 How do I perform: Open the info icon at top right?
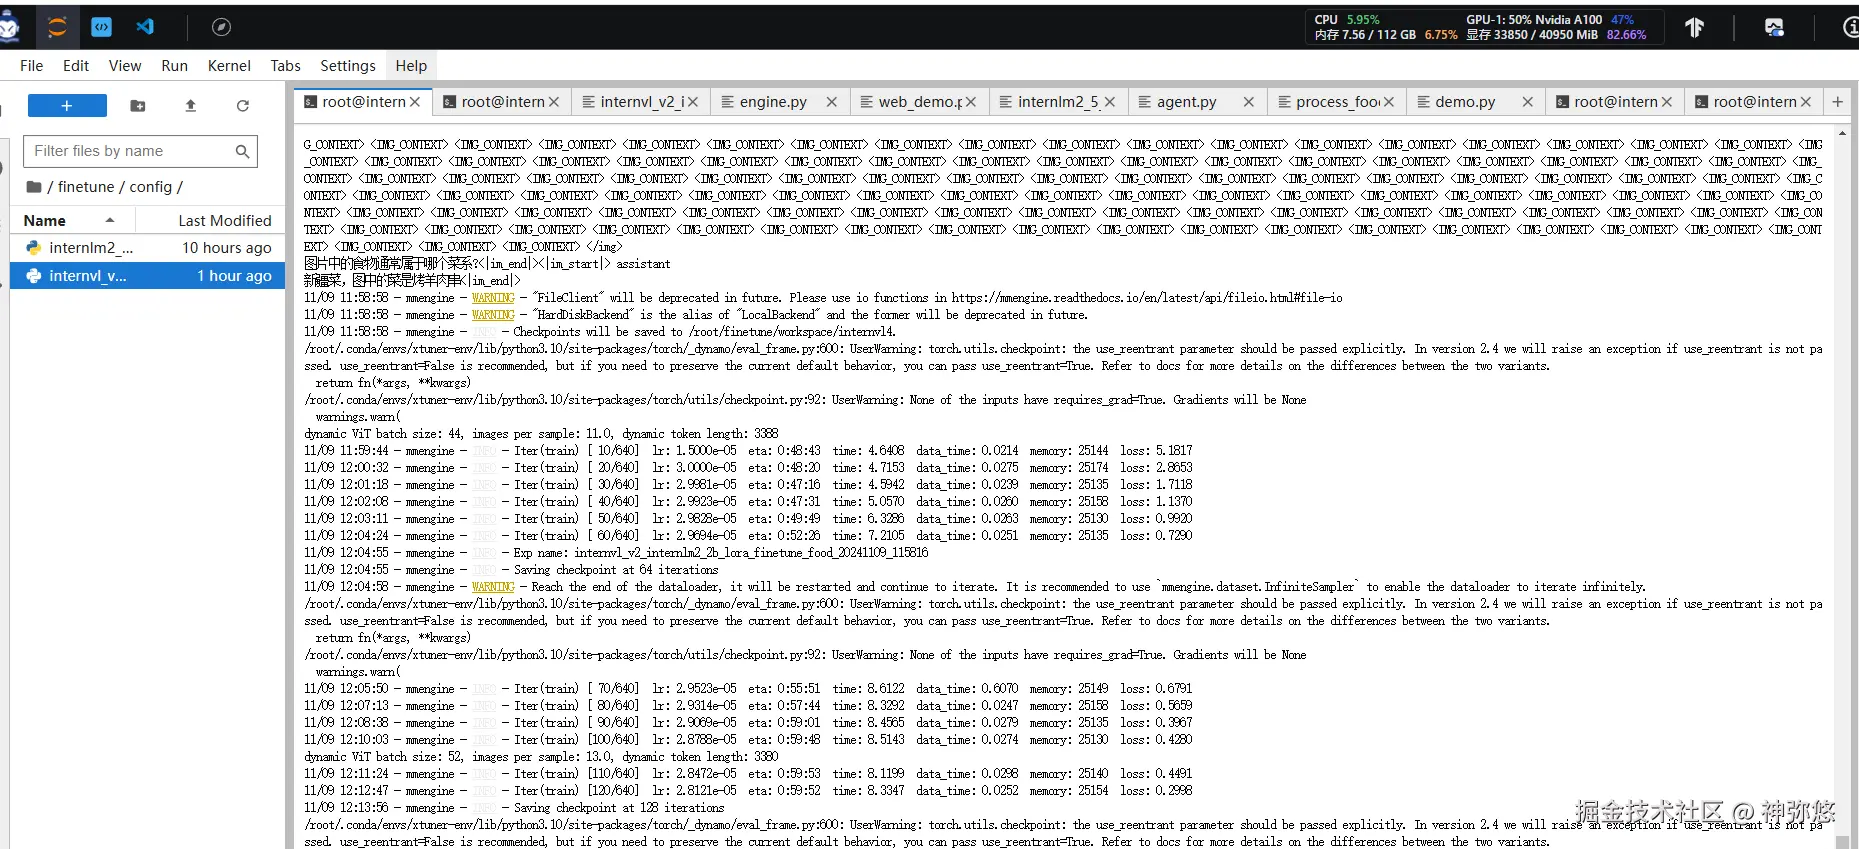coord(1850,28)
